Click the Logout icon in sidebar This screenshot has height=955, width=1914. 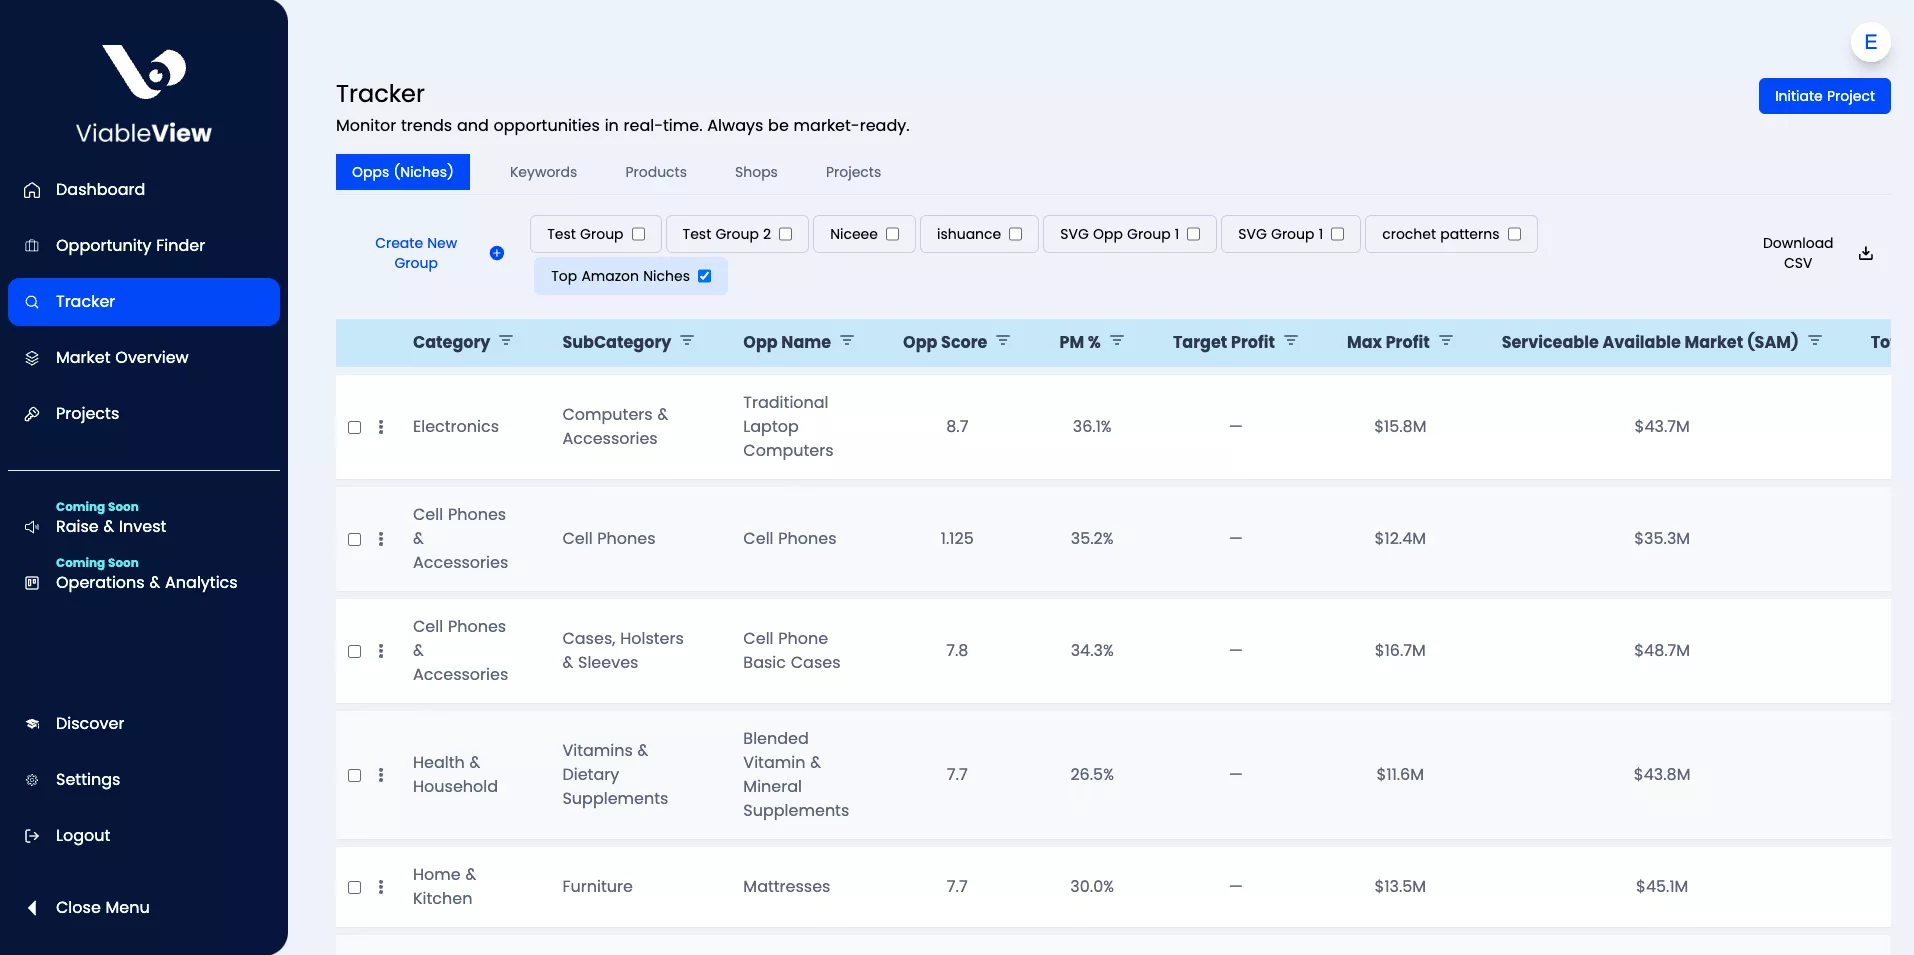(x=32, y=836)
